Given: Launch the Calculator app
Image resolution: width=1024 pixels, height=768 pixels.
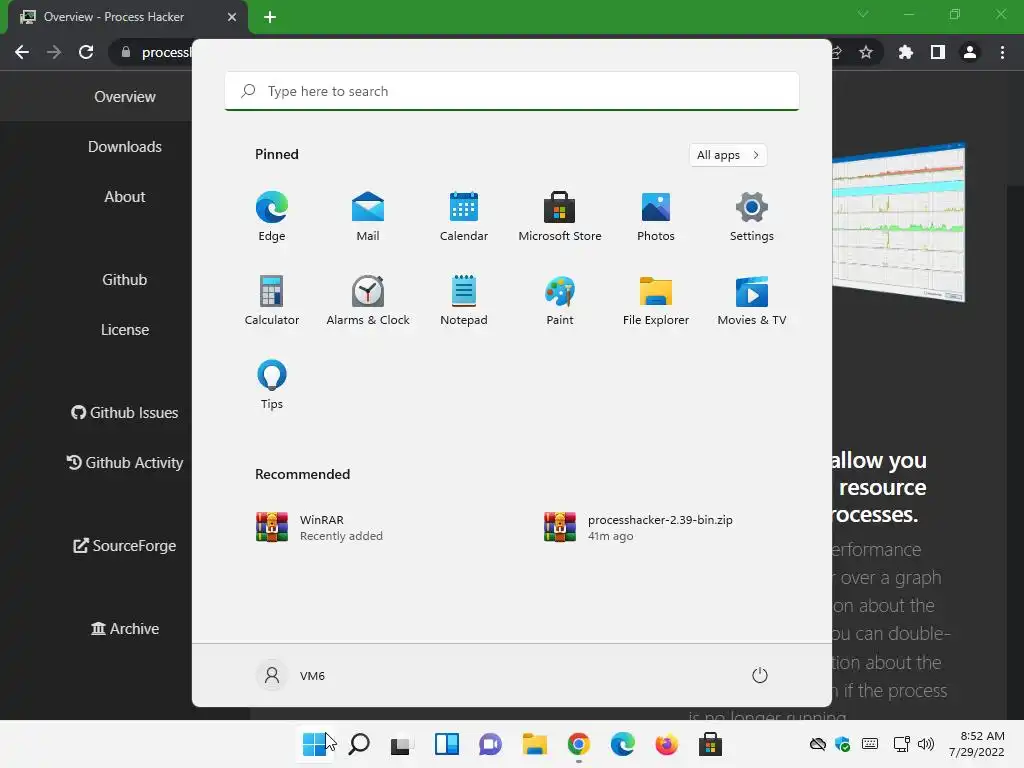Looking at the screenshot, I should point(272,300).
